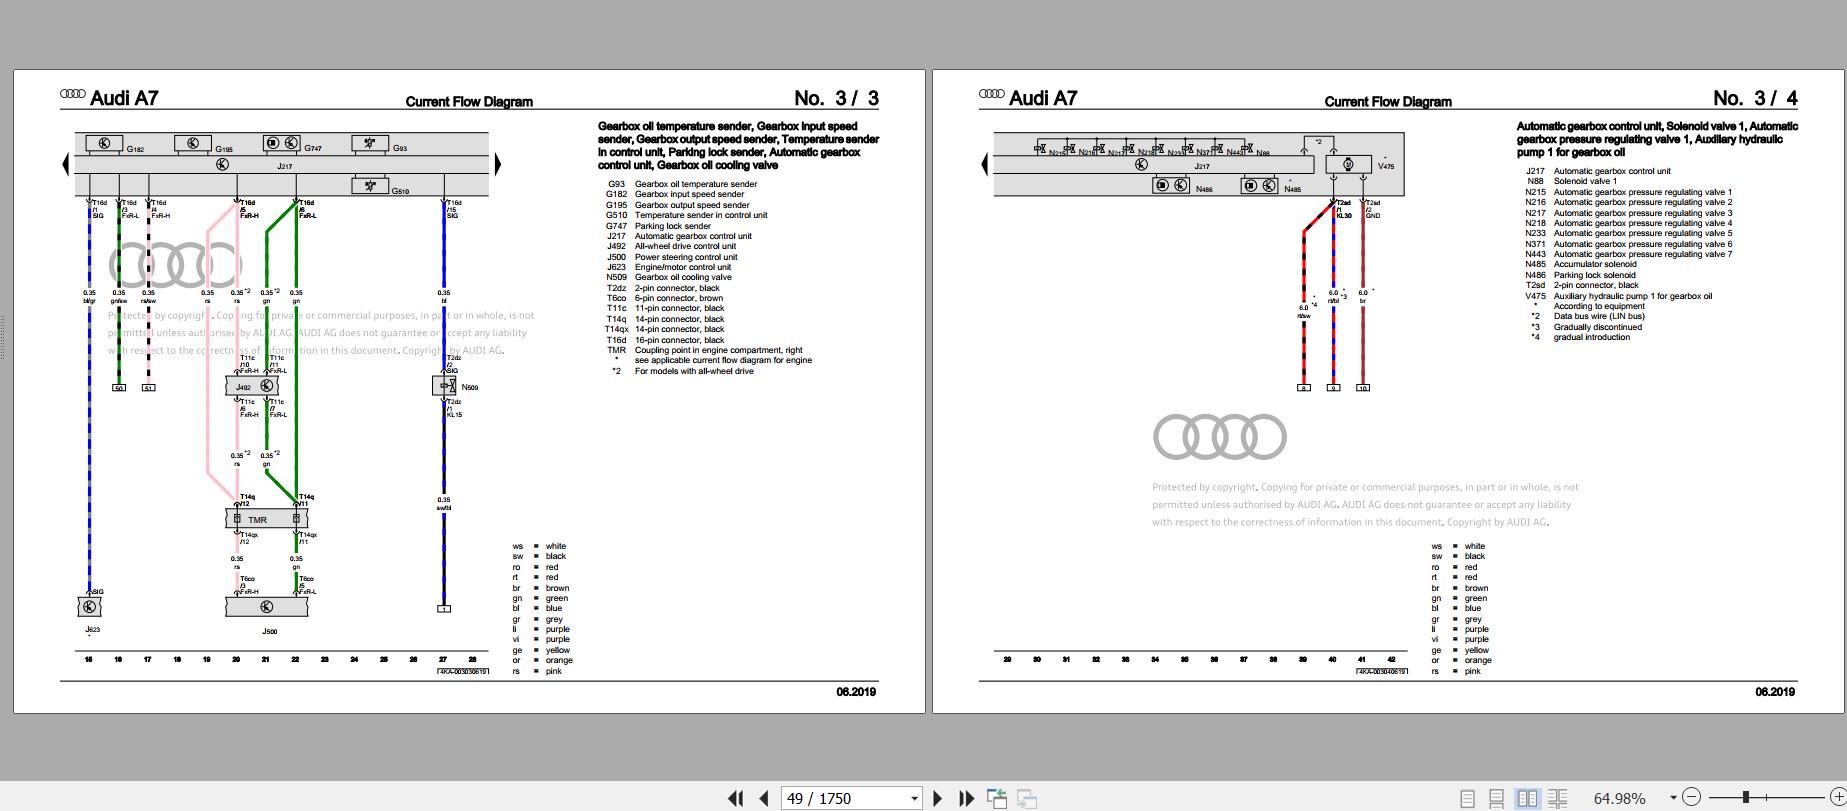The image size is (1847, 811).
Task: Click the previous view navigation icon
Action: pyautogui.click(x=997, y=798)
